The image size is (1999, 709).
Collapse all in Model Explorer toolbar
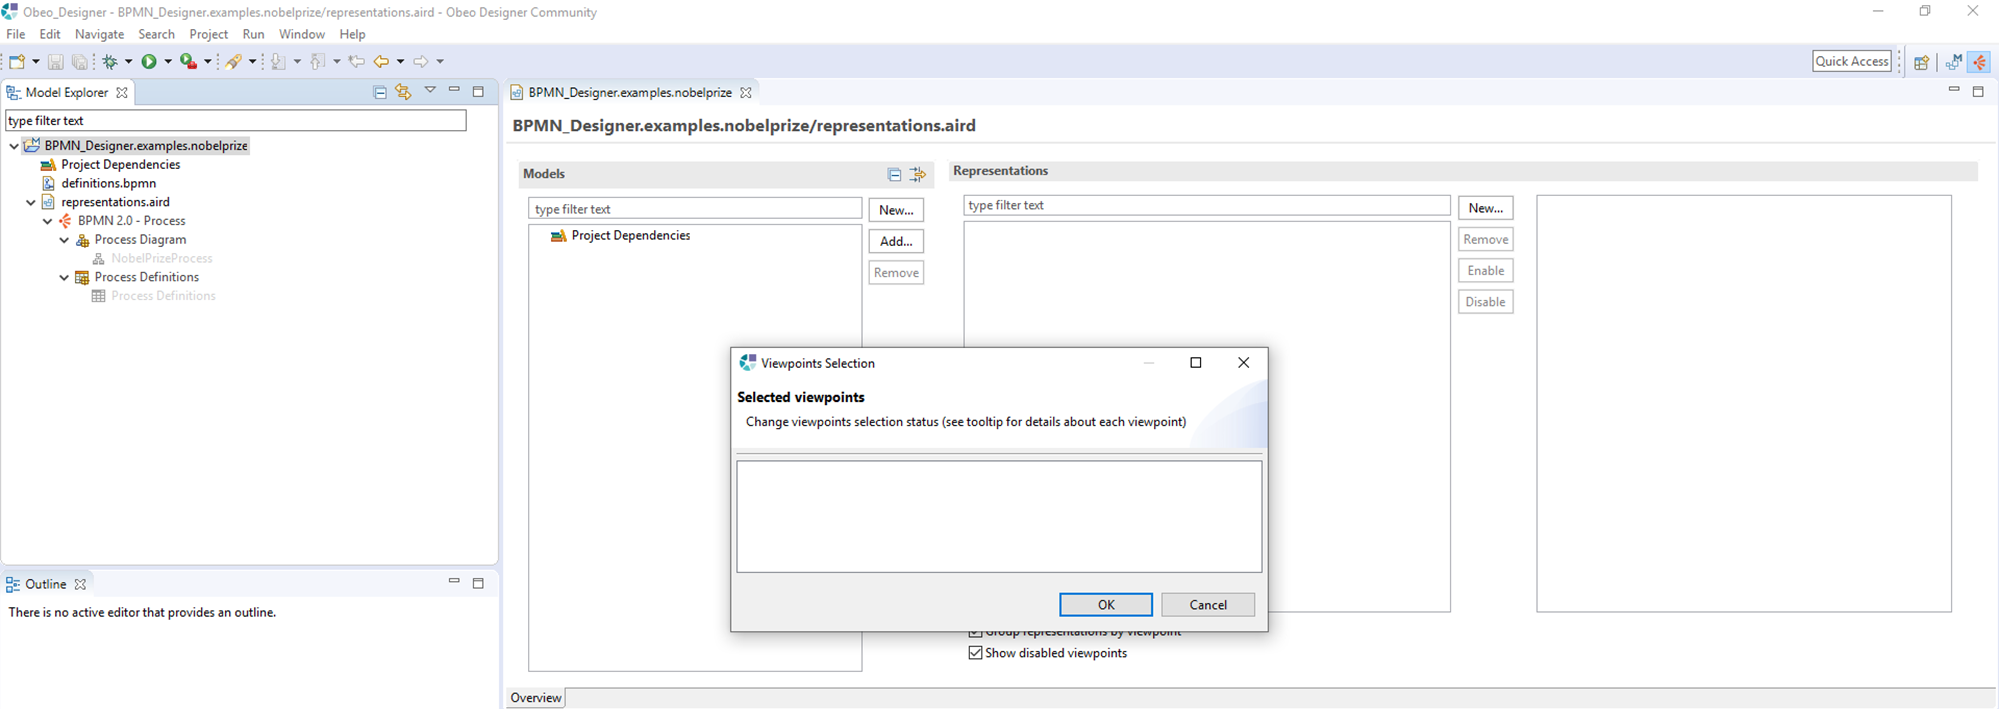tap(380, 92)
